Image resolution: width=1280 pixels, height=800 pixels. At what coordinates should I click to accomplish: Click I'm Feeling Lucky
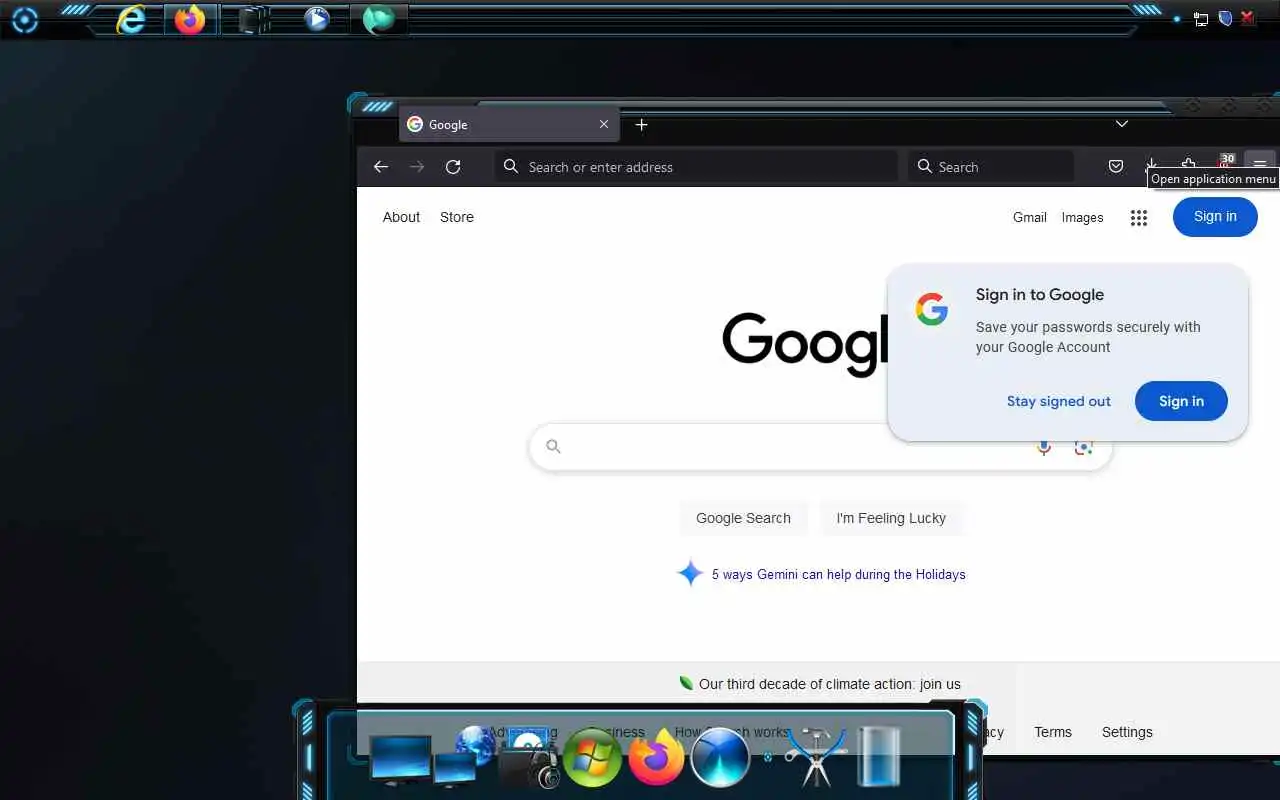[x=891, y=518]
